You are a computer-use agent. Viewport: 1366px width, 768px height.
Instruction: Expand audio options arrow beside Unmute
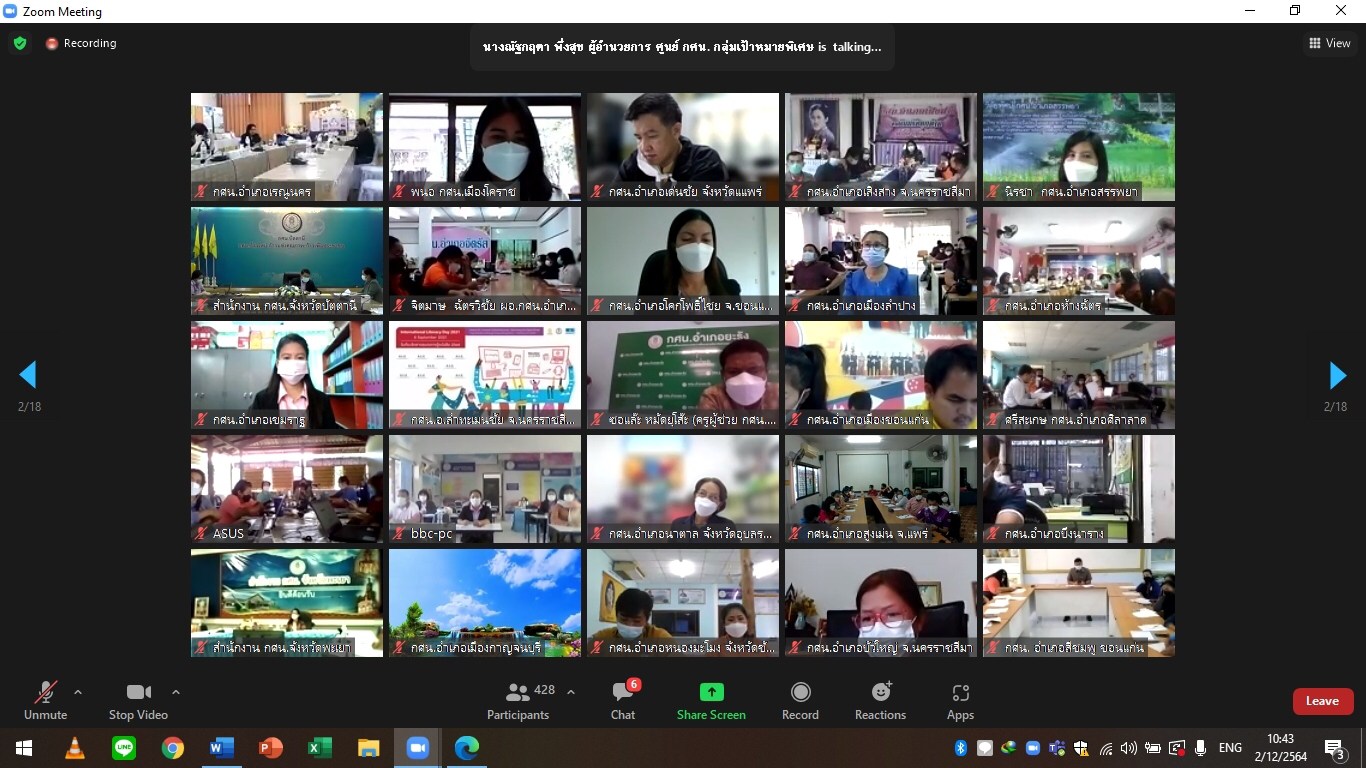point(78,692)
